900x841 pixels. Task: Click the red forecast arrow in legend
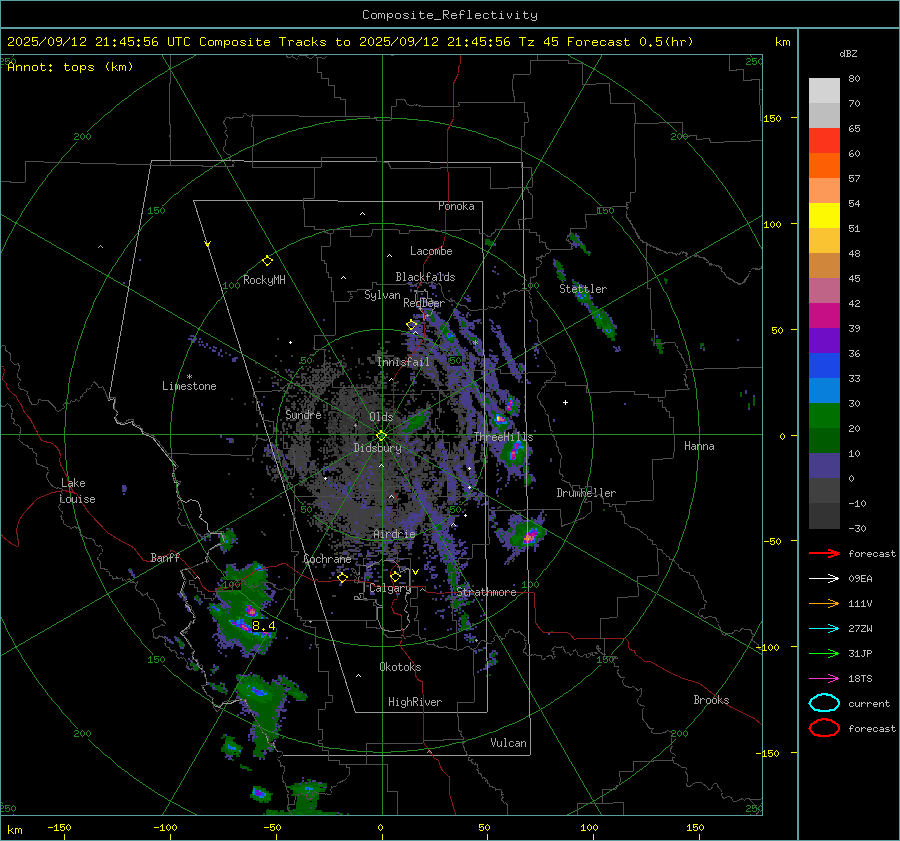coord(824,553)
